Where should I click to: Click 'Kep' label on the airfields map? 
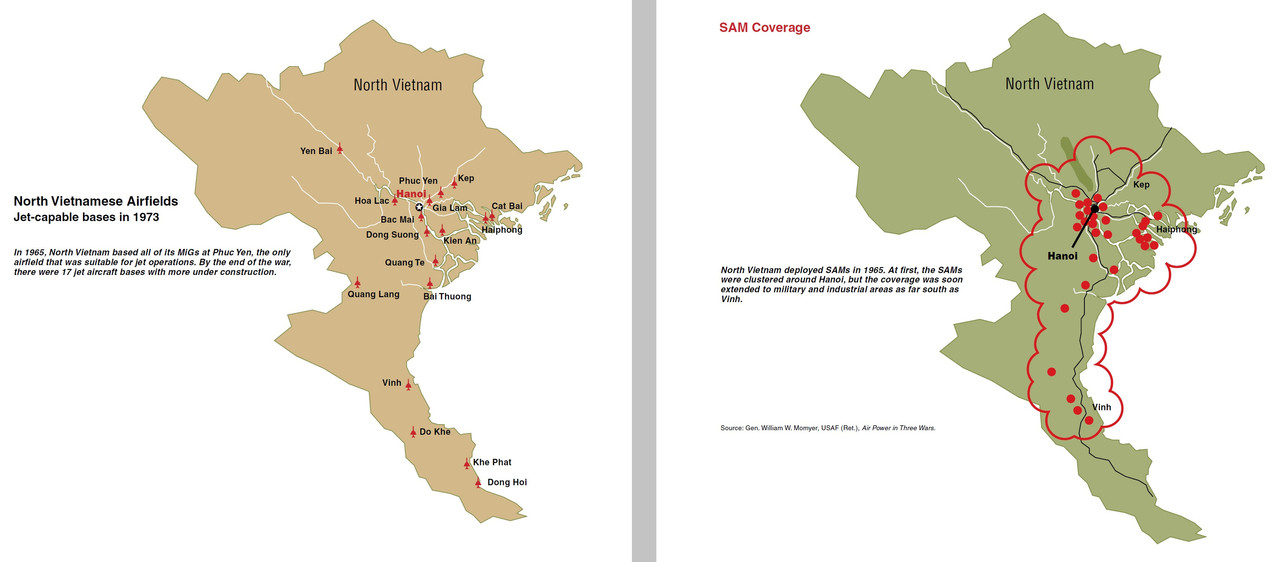click(466, 178)
